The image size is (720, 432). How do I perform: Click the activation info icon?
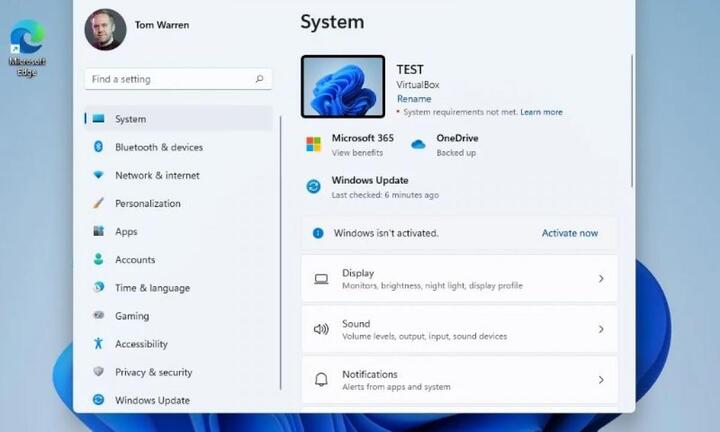(318, 233)
